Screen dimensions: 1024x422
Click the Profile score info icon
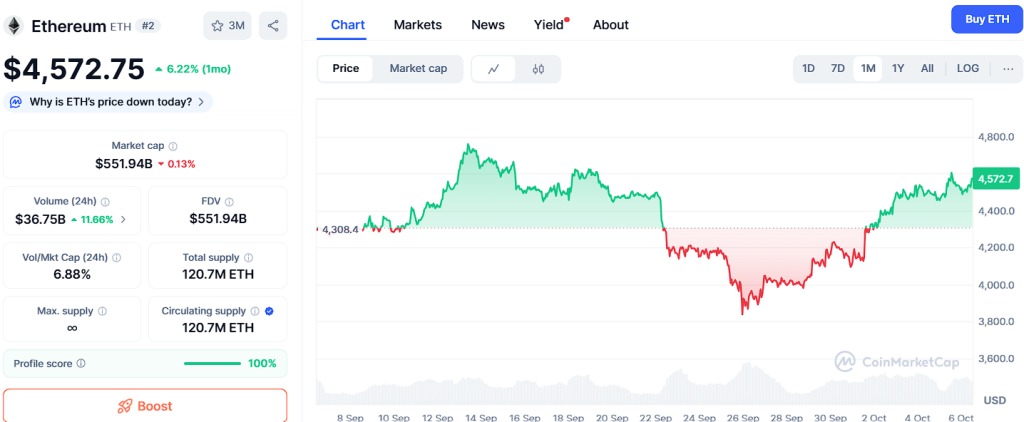coord(81,364)
